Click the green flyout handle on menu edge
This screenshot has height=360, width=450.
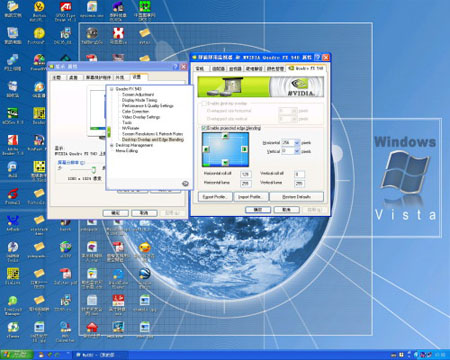[109, 132]
